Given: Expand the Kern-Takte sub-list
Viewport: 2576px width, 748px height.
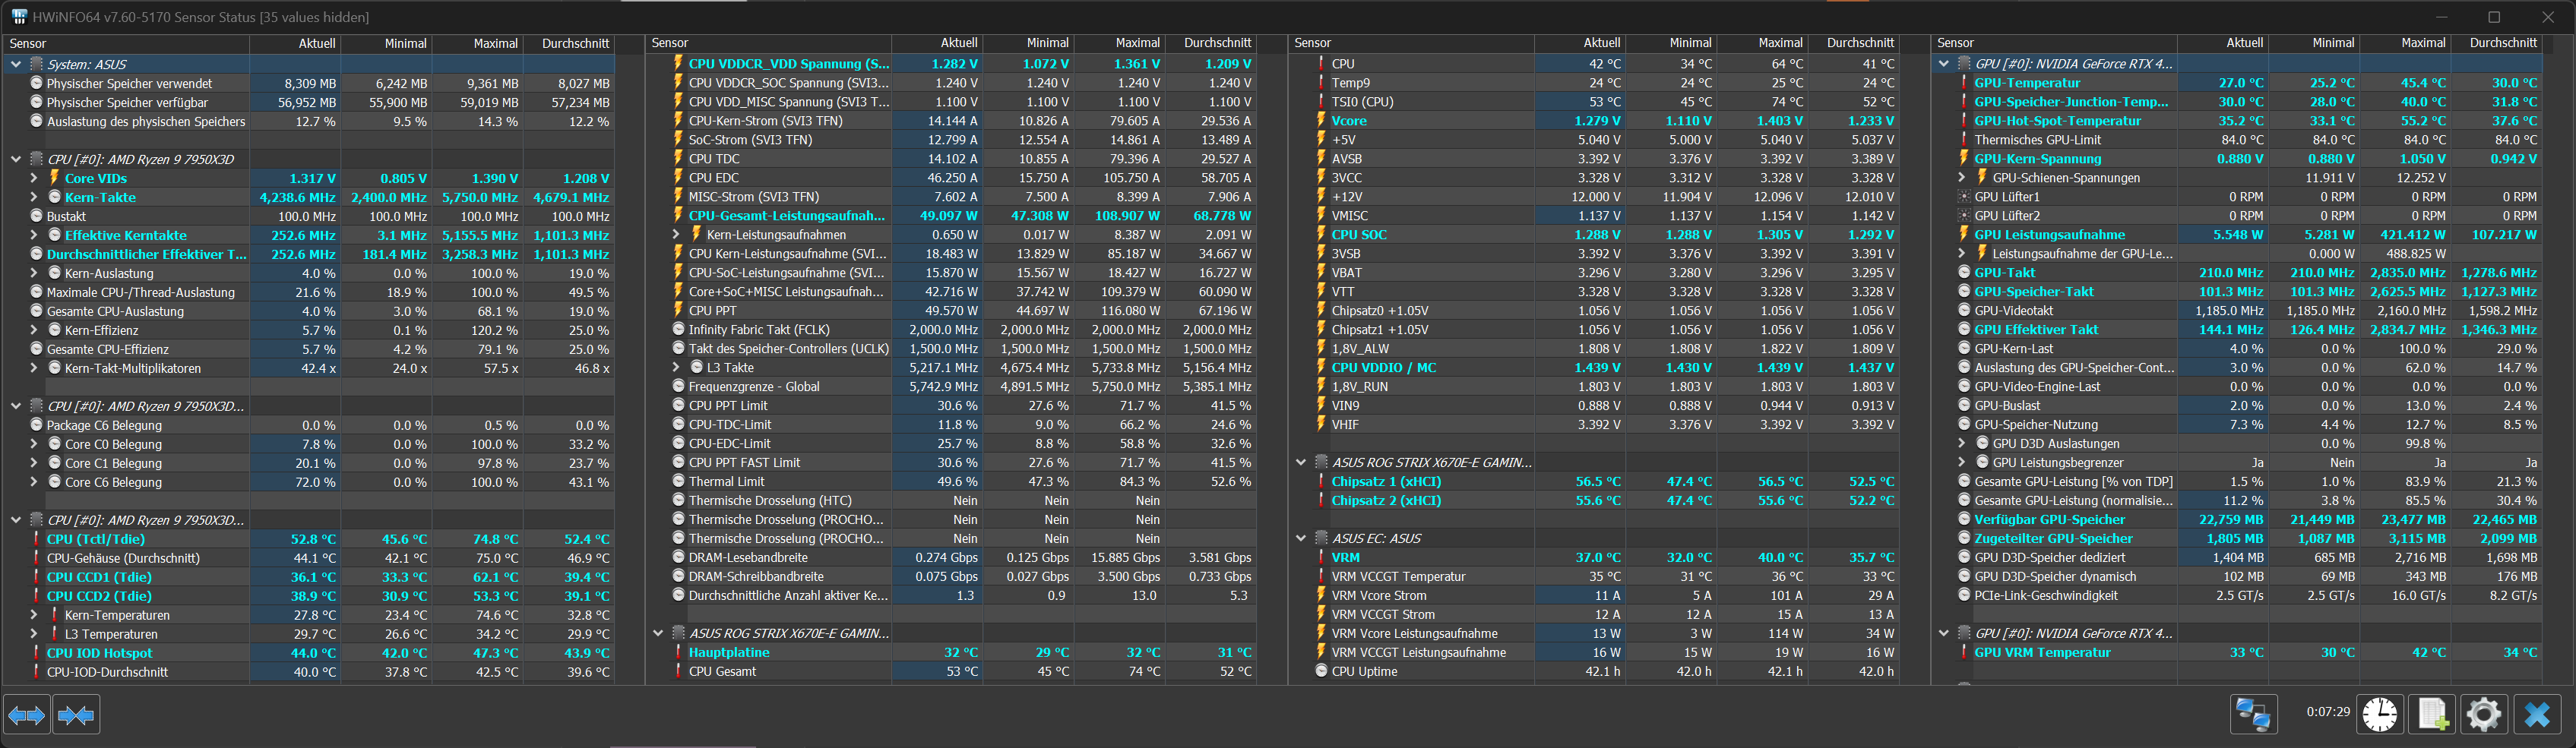Looking at the screenshot, I should [34, 197].
